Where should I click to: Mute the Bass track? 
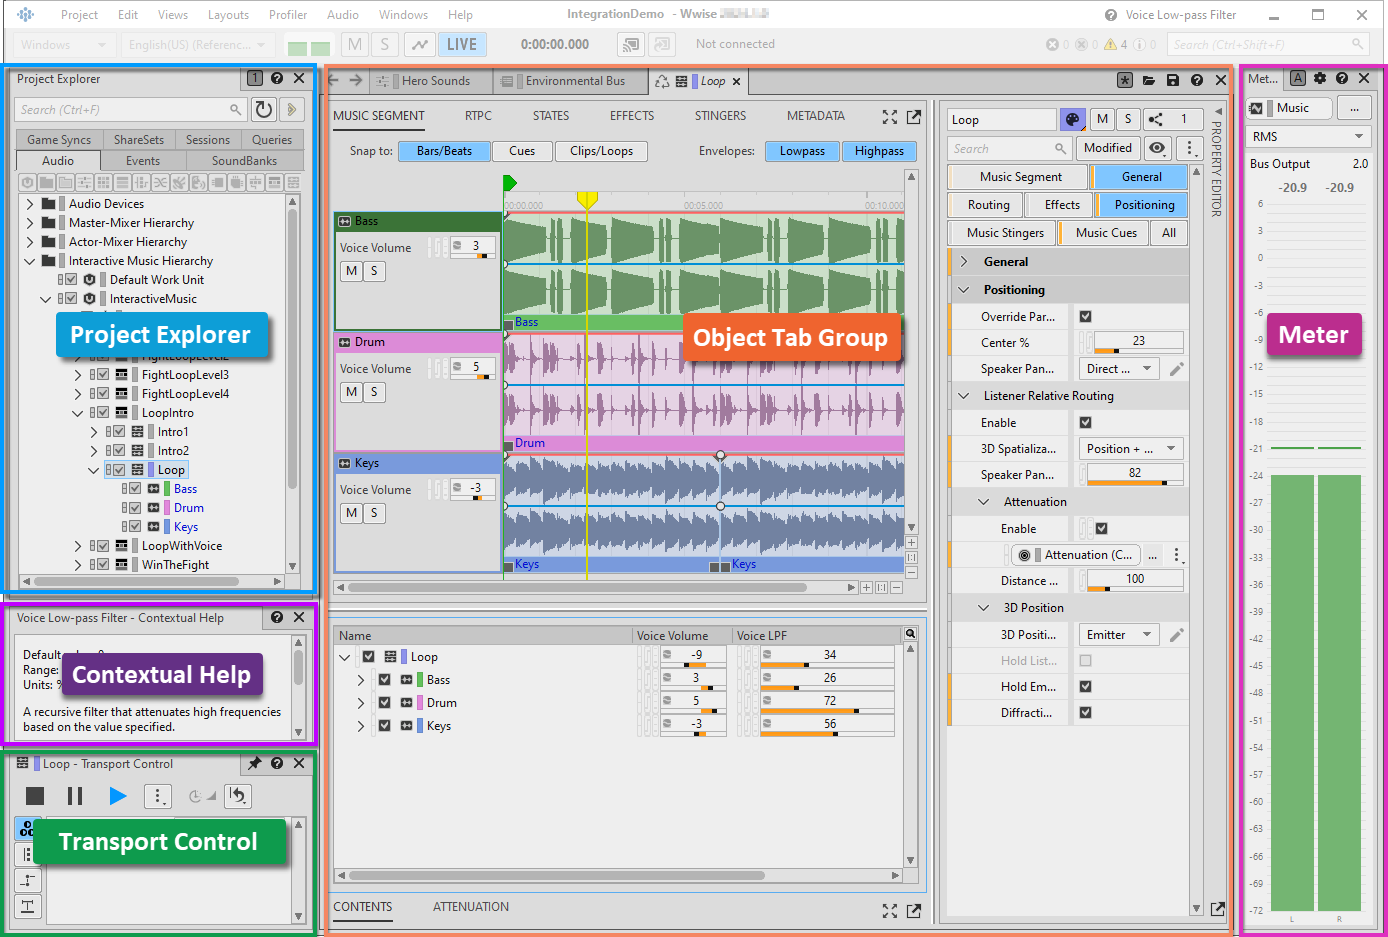coord(351,271)
